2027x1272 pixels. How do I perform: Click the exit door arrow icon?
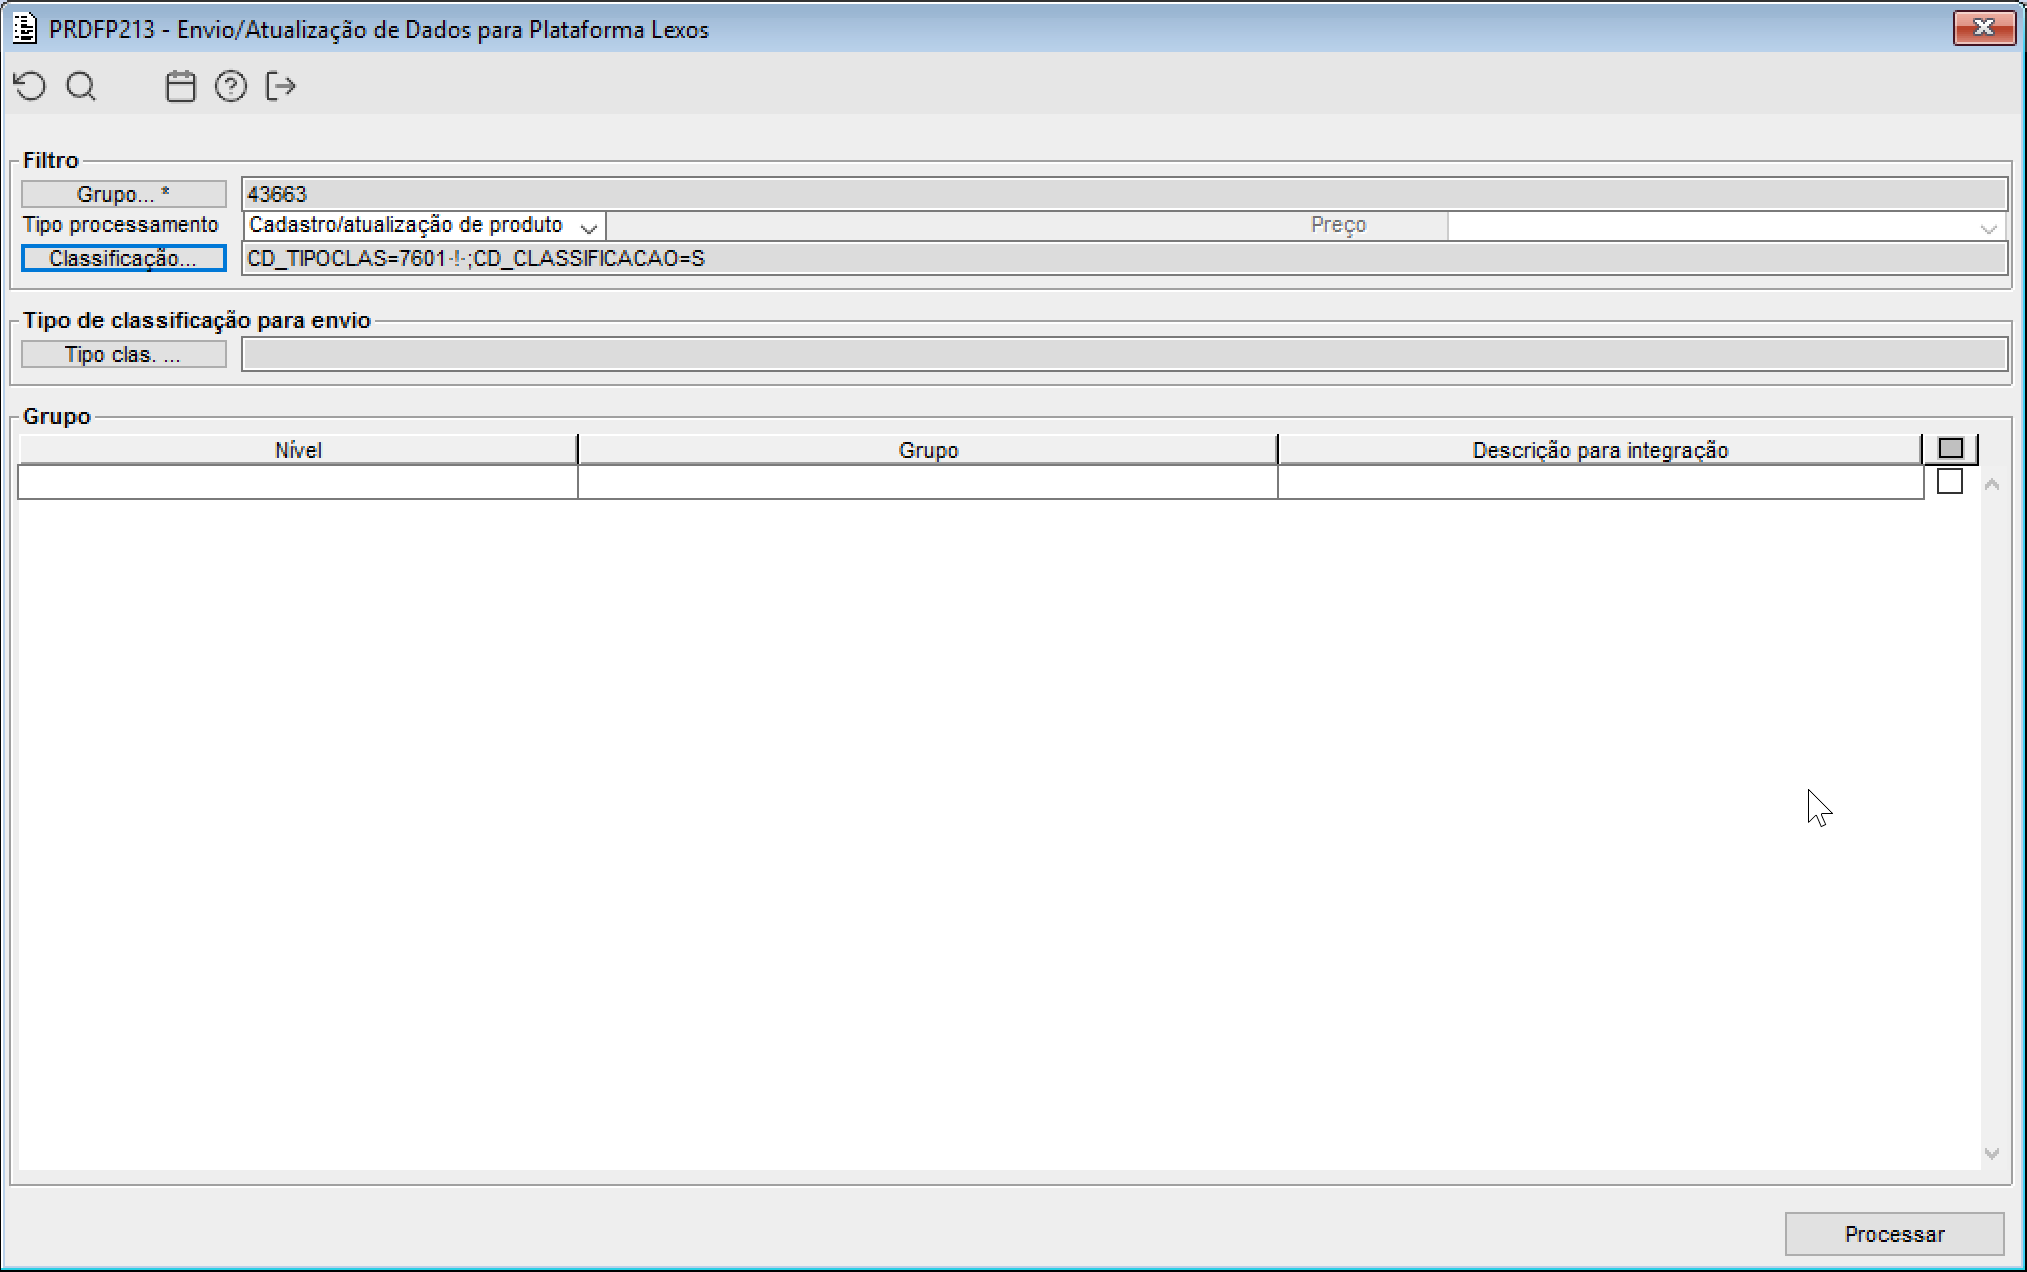point(281,87)
